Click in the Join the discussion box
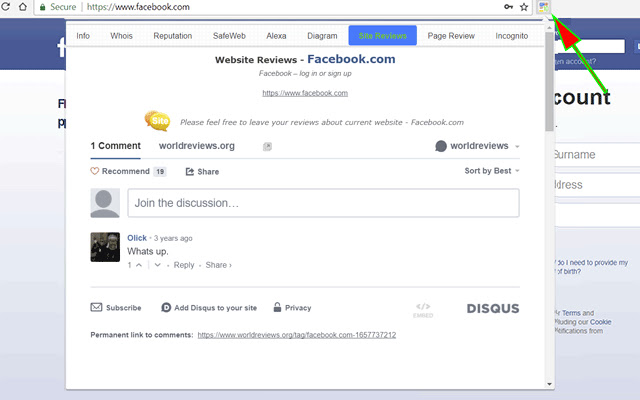 (x=323, y=203)
